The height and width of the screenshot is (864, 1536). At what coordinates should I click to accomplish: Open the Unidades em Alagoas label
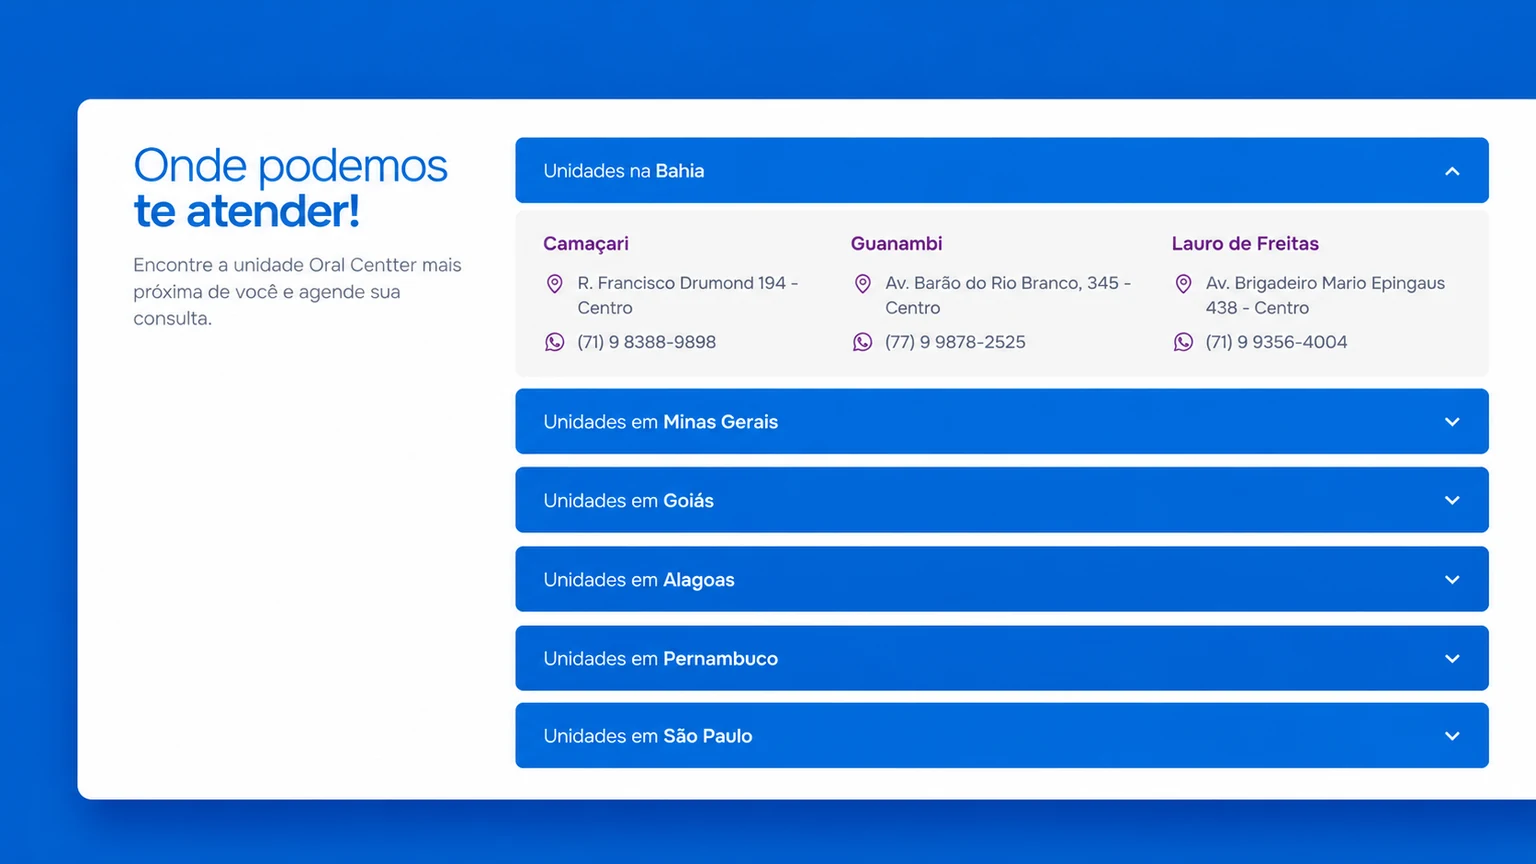(639, 580)
